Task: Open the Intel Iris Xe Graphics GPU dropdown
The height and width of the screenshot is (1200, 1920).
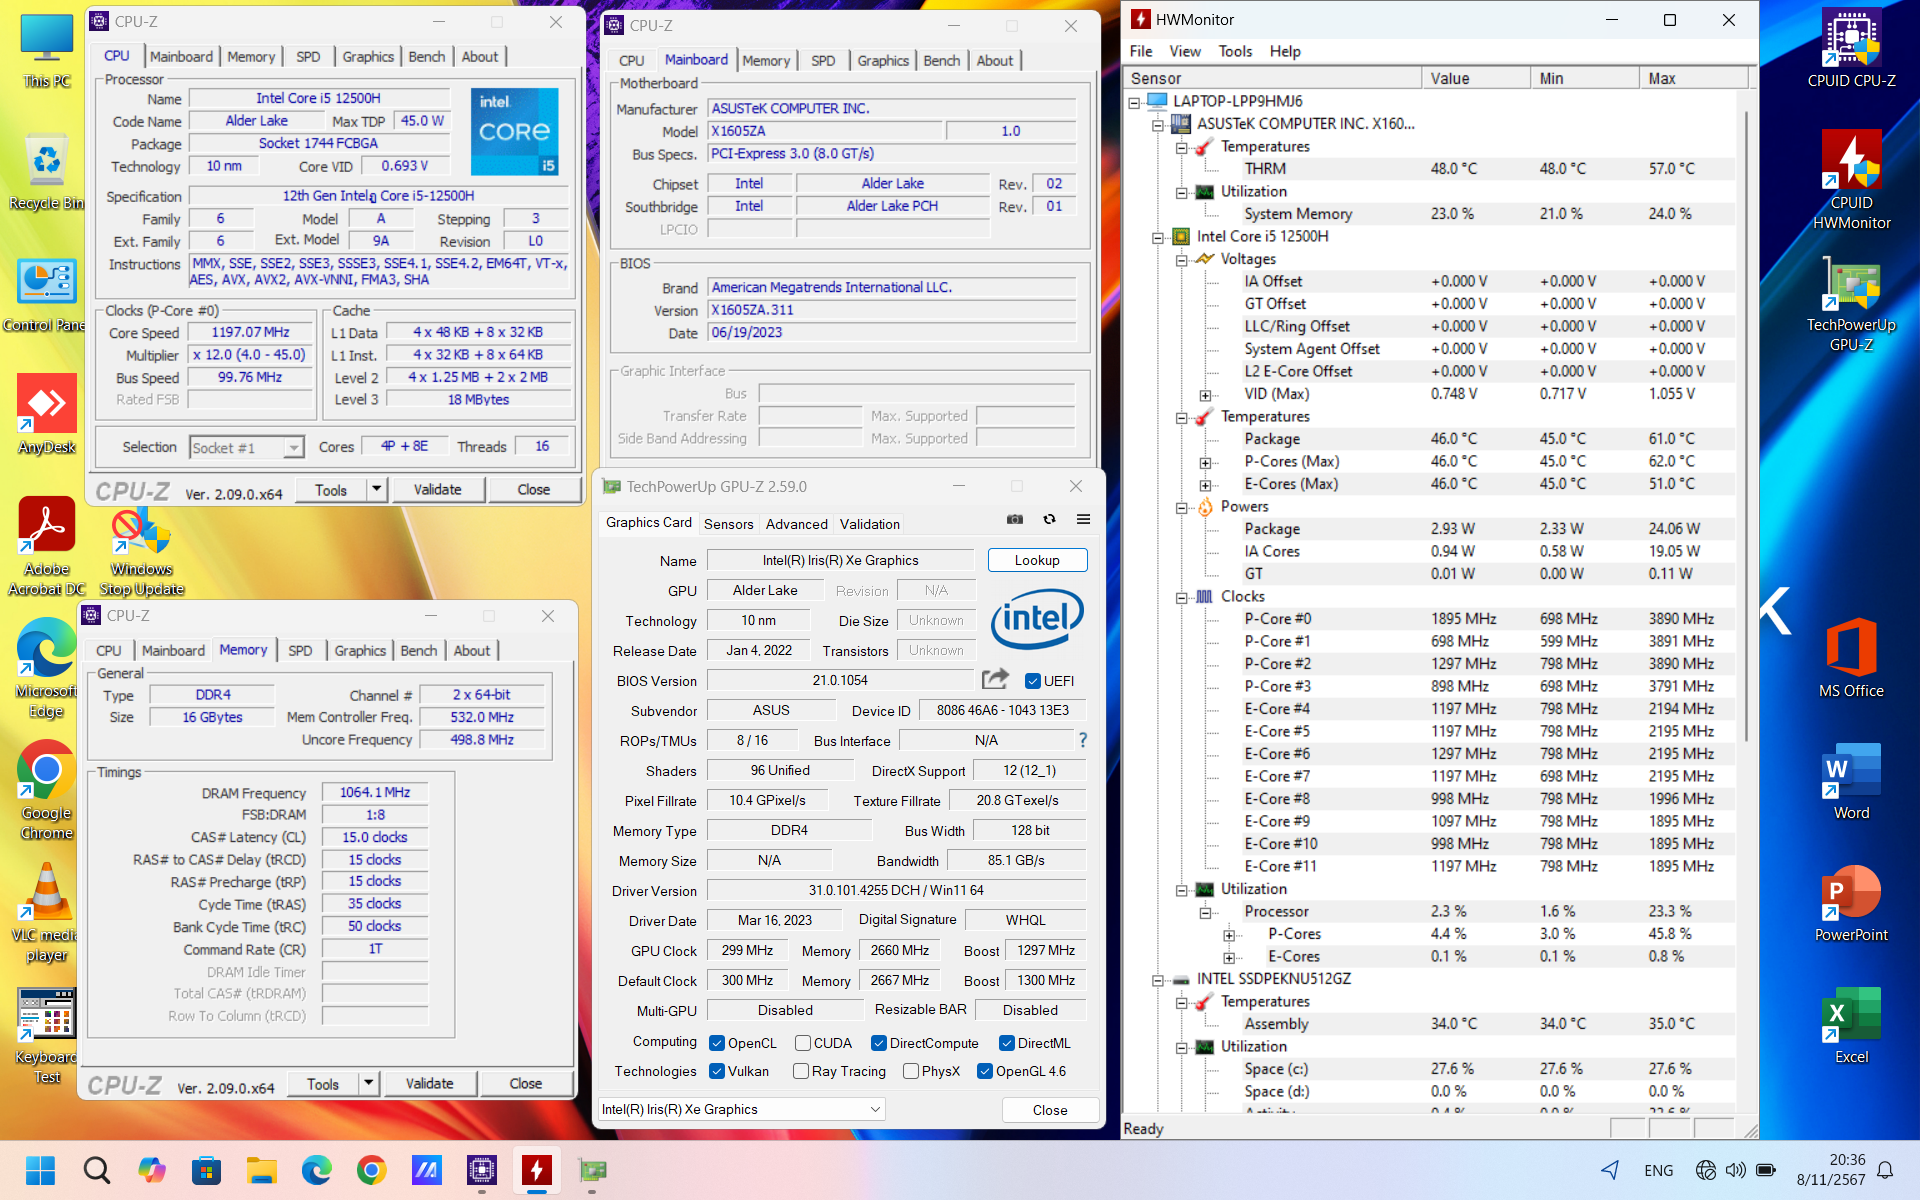Action: [741, 1109]
